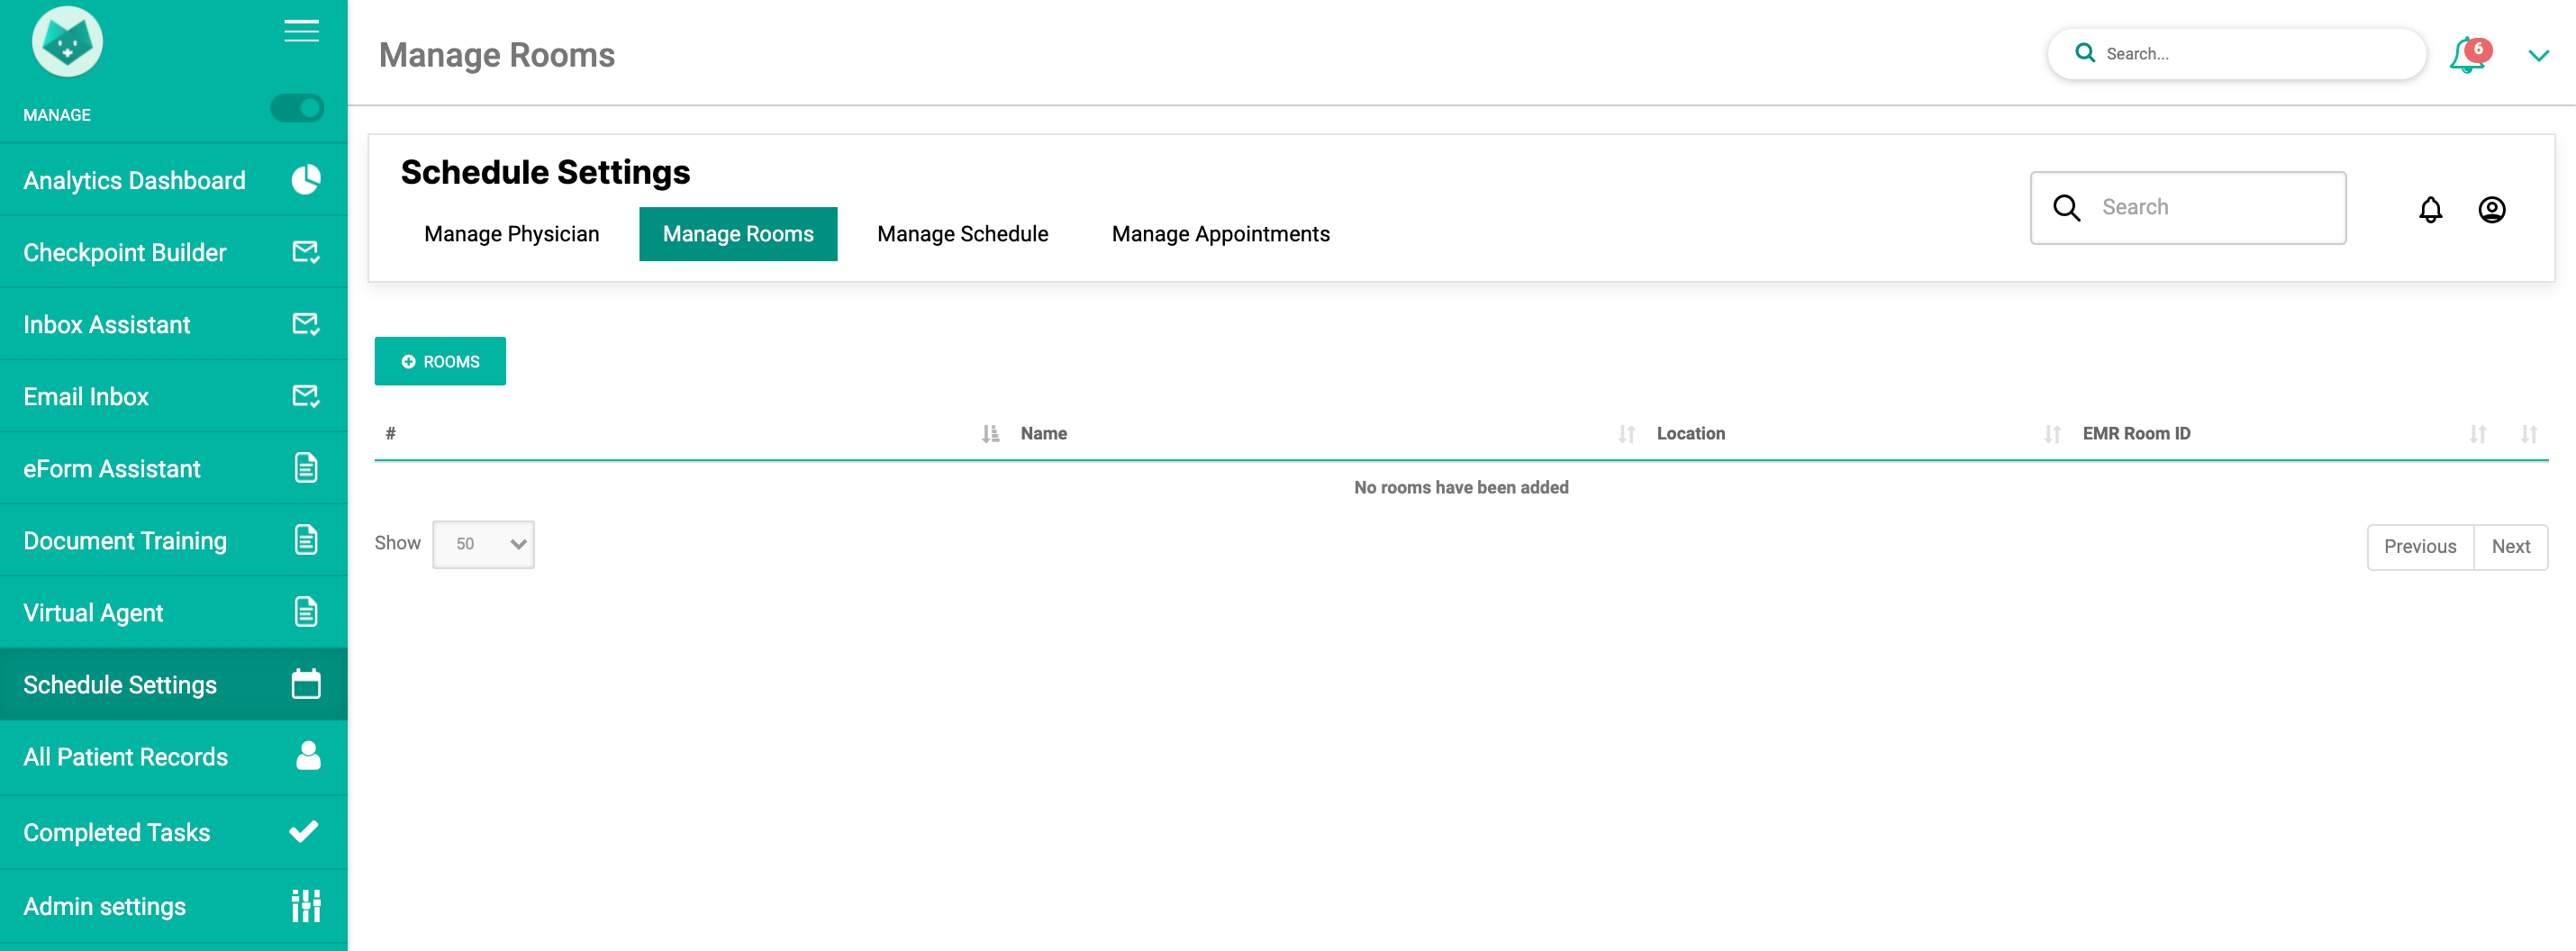Screen dimensions: 2576x951
Task: Select Document Training in sidebar
Action: (x=174, y=540)
